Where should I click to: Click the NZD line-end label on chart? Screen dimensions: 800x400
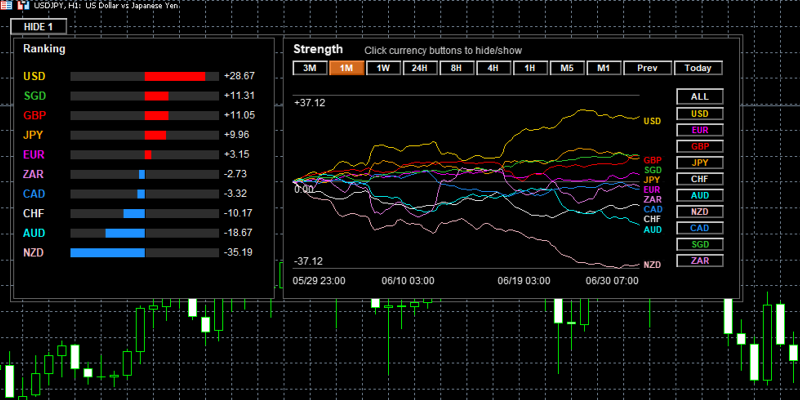[x=652, y=265]
